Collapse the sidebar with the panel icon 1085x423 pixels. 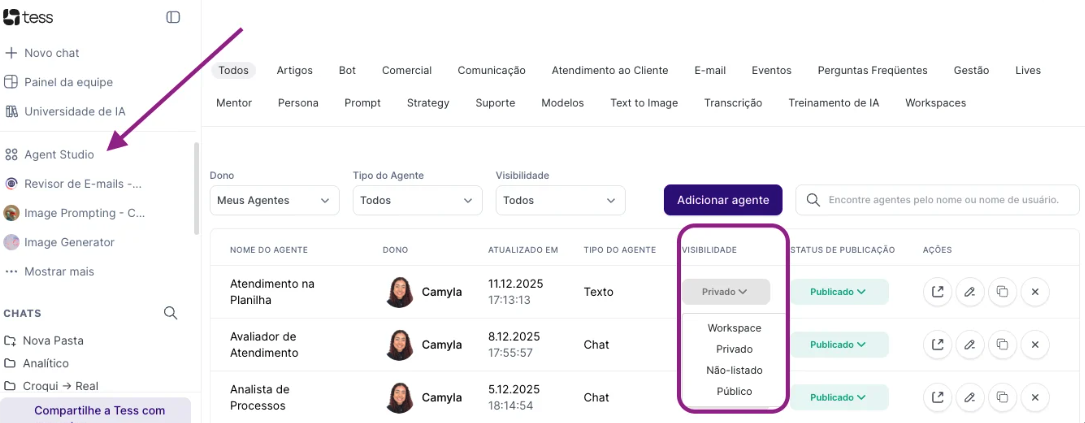pos(173,17)
